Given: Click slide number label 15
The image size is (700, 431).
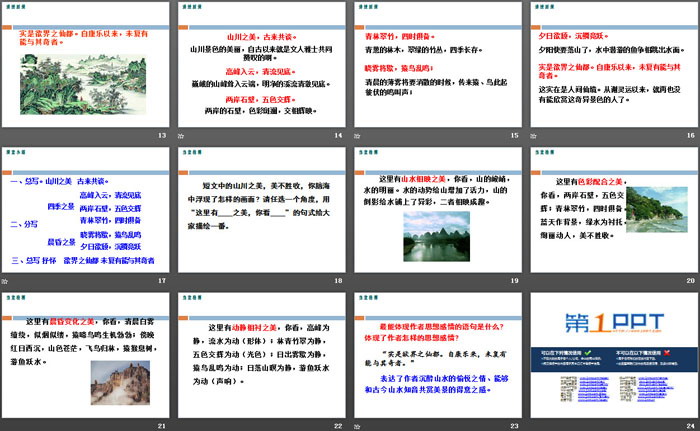Looking at the screenshot, I should pyautogui.click(x=515, y=135).
